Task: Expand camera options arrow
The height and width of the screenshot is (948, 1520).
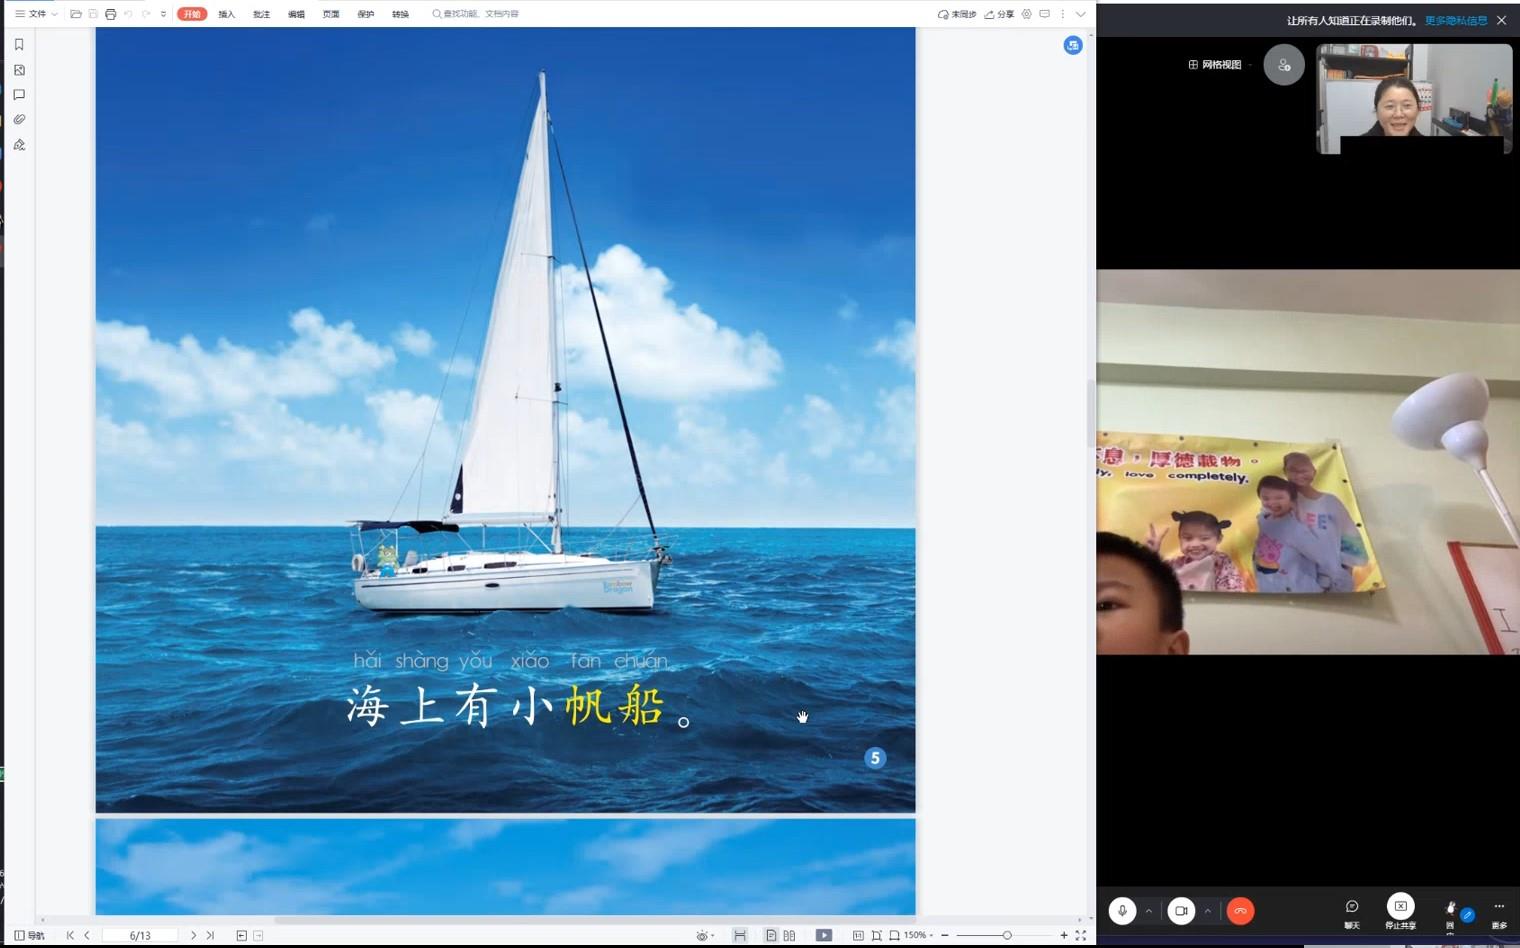Action: 1208,911
